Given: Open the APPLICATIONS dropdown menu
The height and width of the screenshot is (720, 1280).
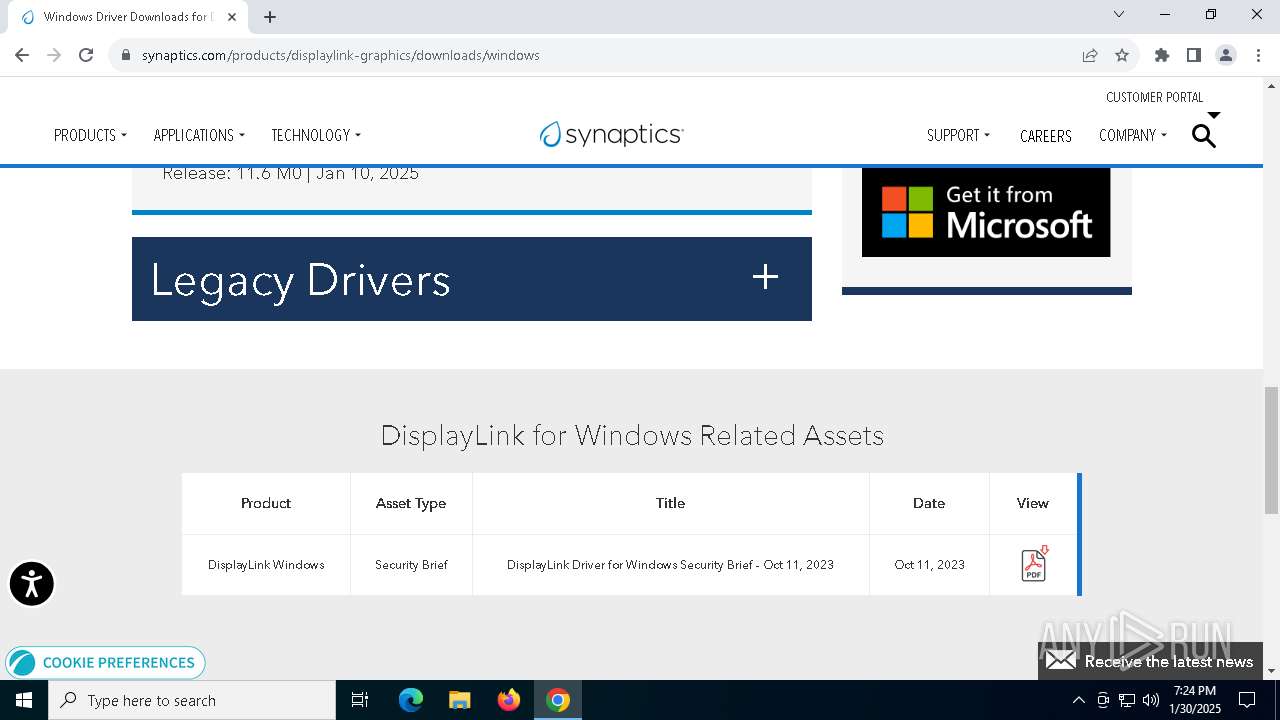Looking at the screenshot, I should [199, 135].
